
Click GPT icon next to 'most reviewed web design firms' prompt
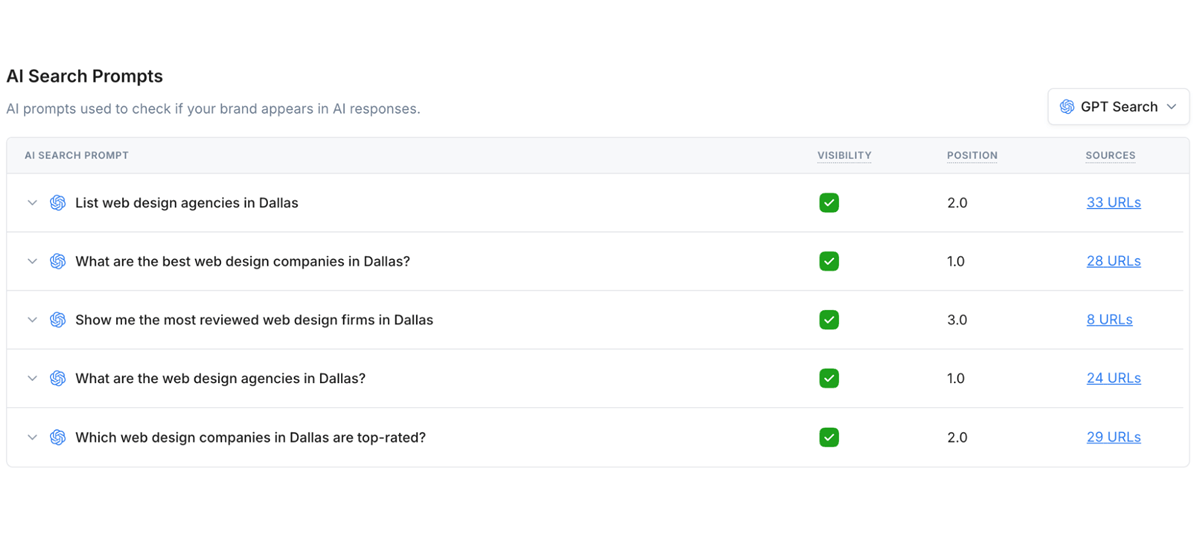click(58, 320)
